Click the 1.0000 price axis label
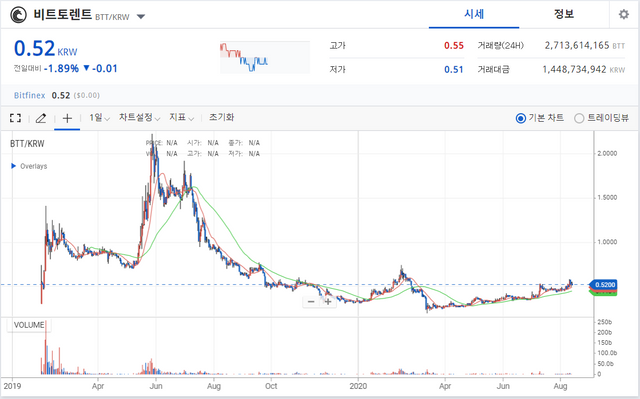 [607, 242]
